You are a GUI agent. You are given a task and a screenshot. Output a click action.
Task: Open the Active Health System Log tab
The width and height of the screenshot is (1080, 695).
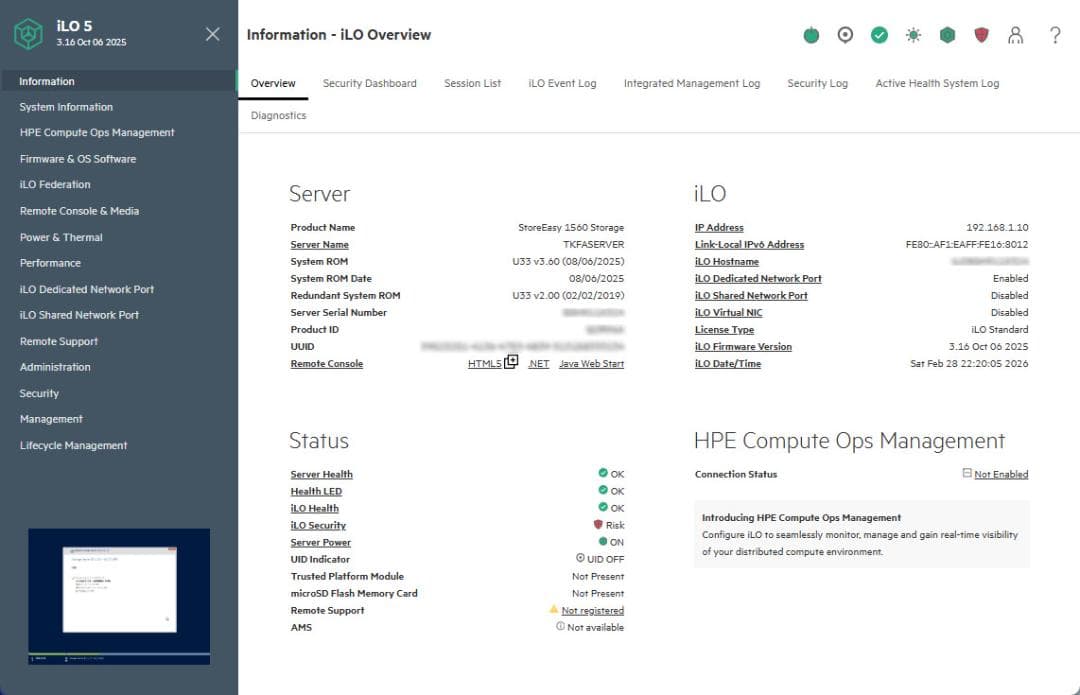coord(937,83)
